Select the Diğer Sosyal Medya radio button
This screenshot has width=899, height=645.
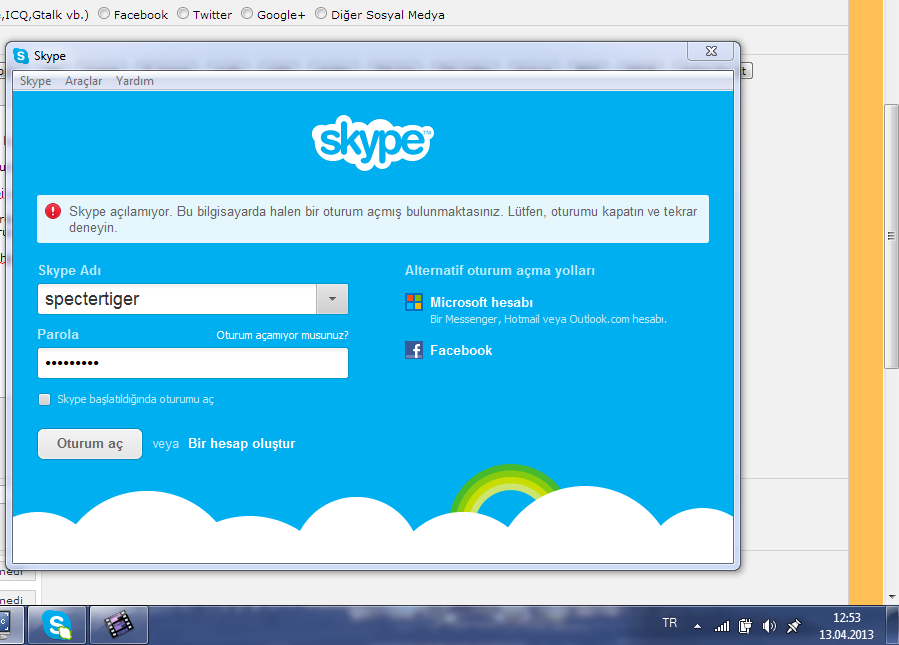(x=321, y=13)
